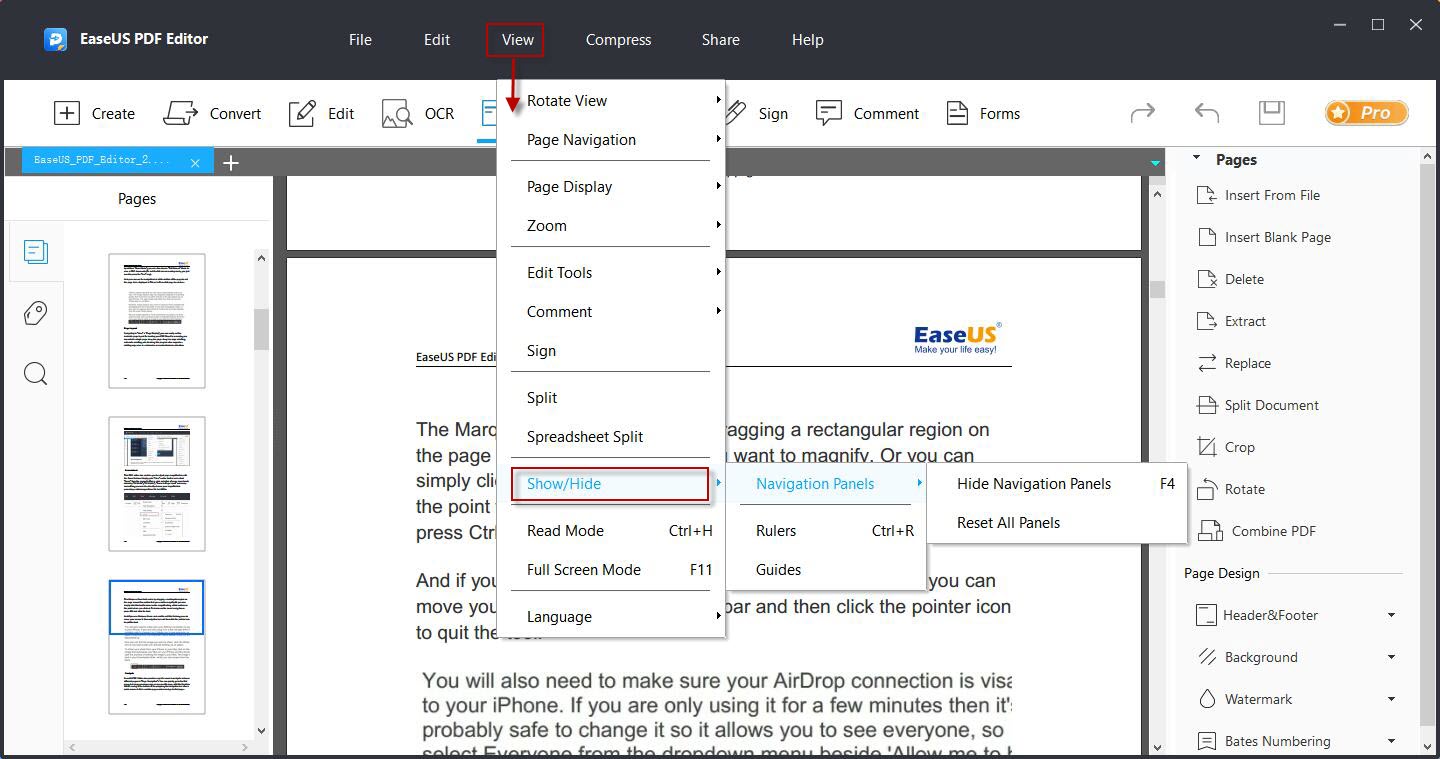The image size is (1440, 759).
Task: Click Insert From File in Pages panel
Action: 1258,195
